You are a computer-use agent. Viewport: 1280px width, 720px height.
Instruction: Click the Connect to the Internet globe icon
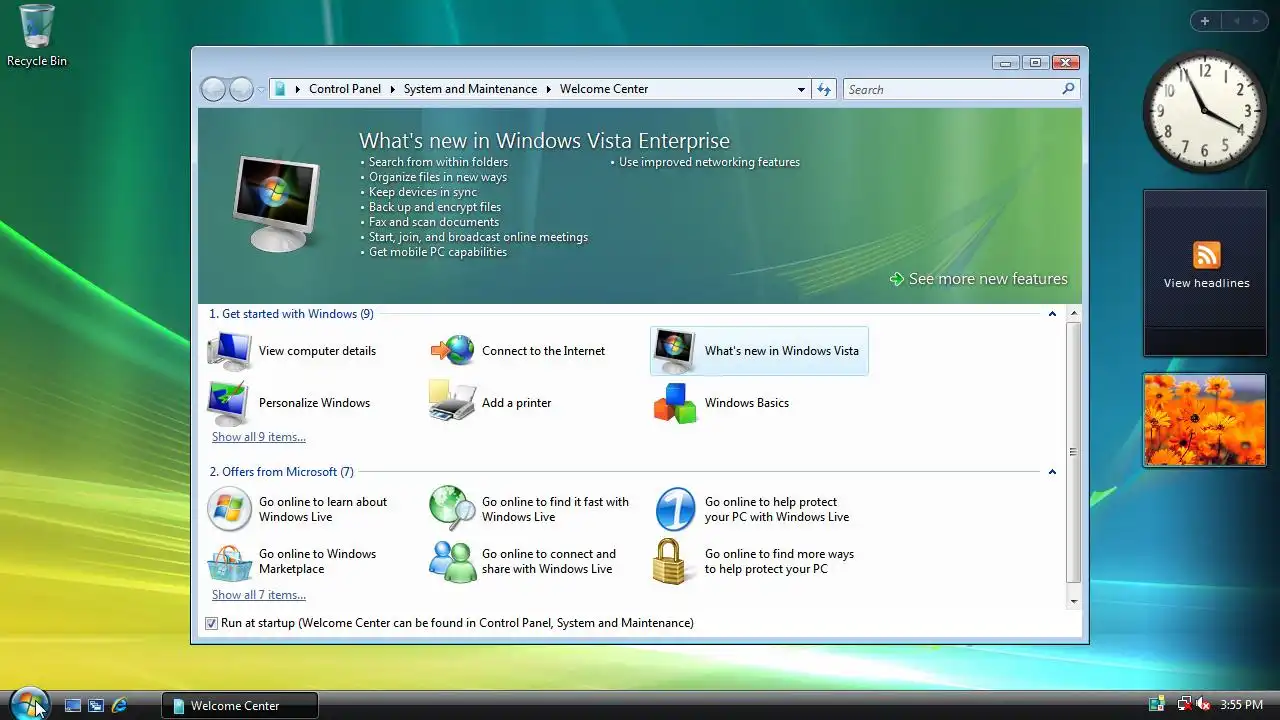coord(453,351)
